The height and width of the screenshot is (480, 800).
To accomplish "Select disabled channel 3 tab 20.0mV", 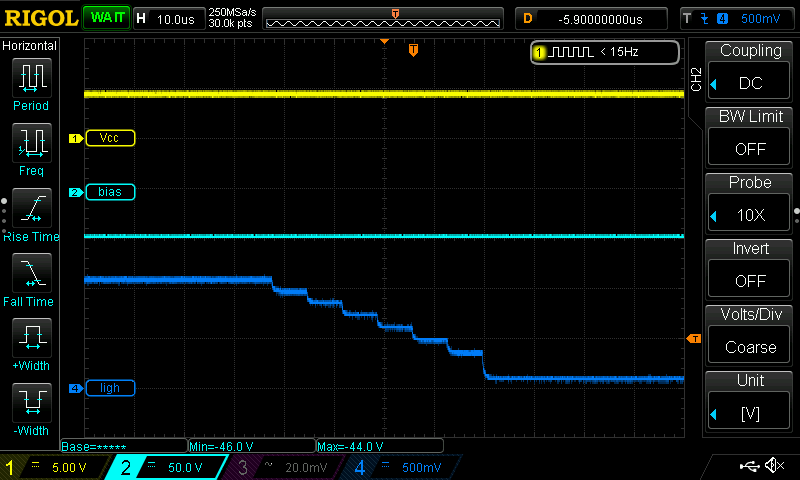I will pyautogui.click(x=283, y=467).
